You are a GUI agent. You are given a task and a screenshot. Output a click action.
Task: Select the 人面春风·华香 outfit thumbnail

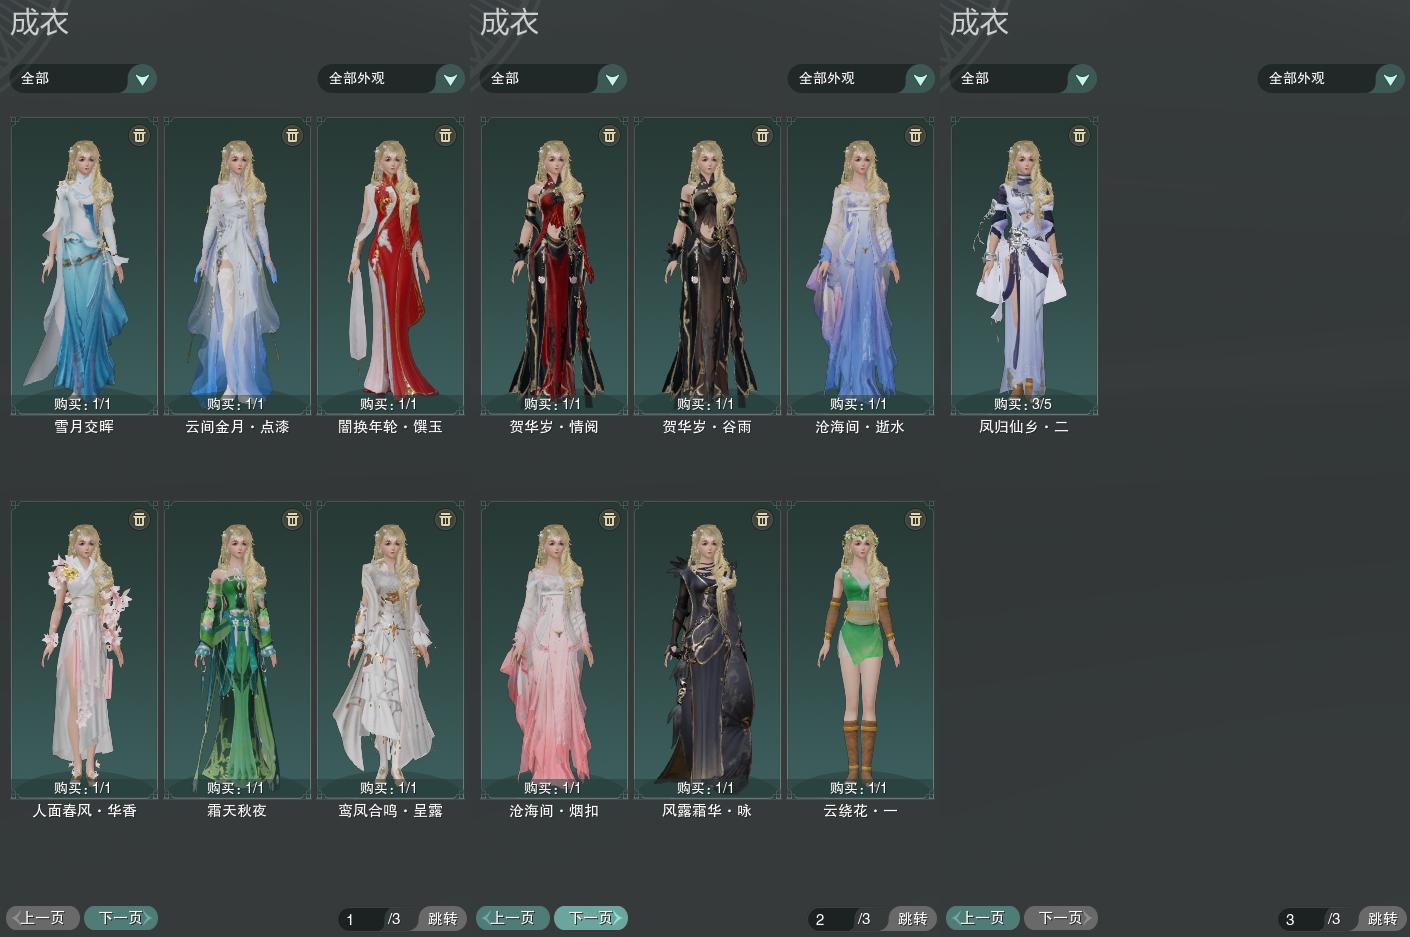84,650
